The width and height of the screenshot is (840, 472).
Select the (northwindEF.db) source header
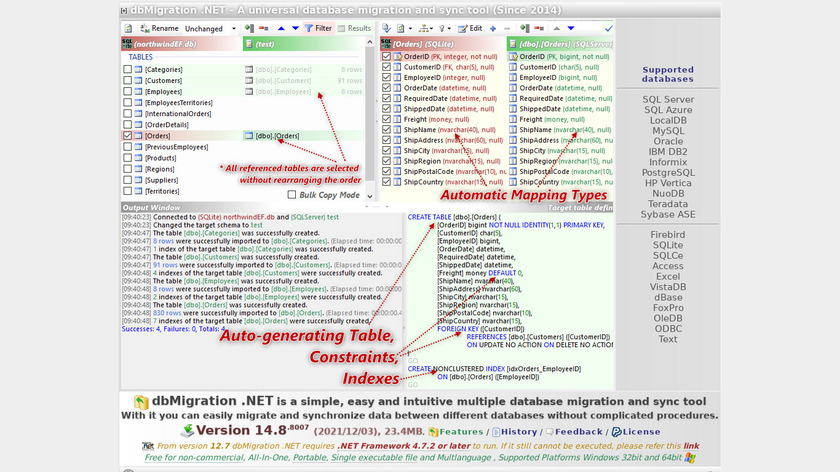[182, 44]
